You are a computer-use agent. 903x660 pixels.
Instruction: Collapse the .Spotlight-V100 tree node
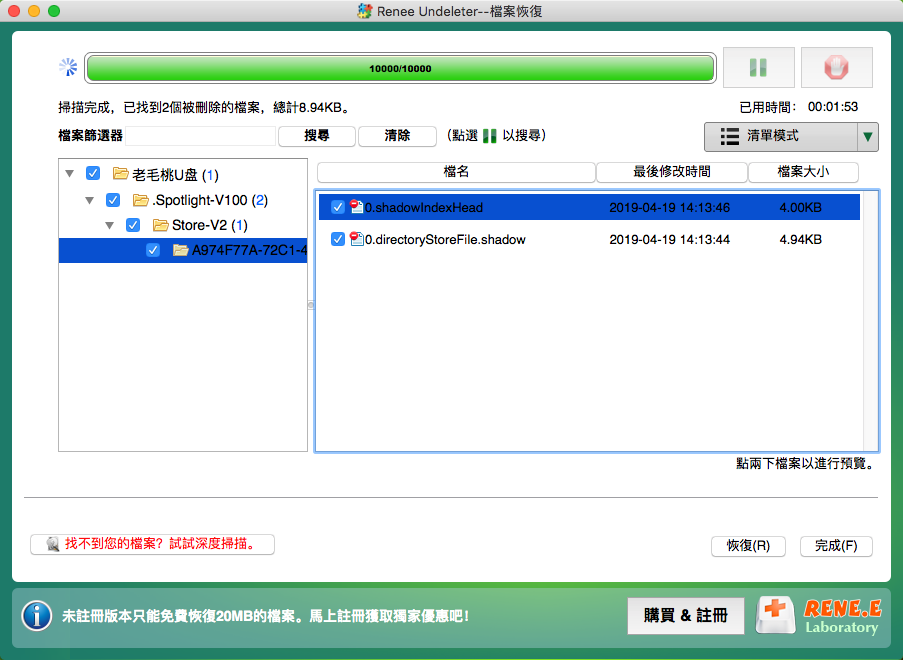point(89,200)
